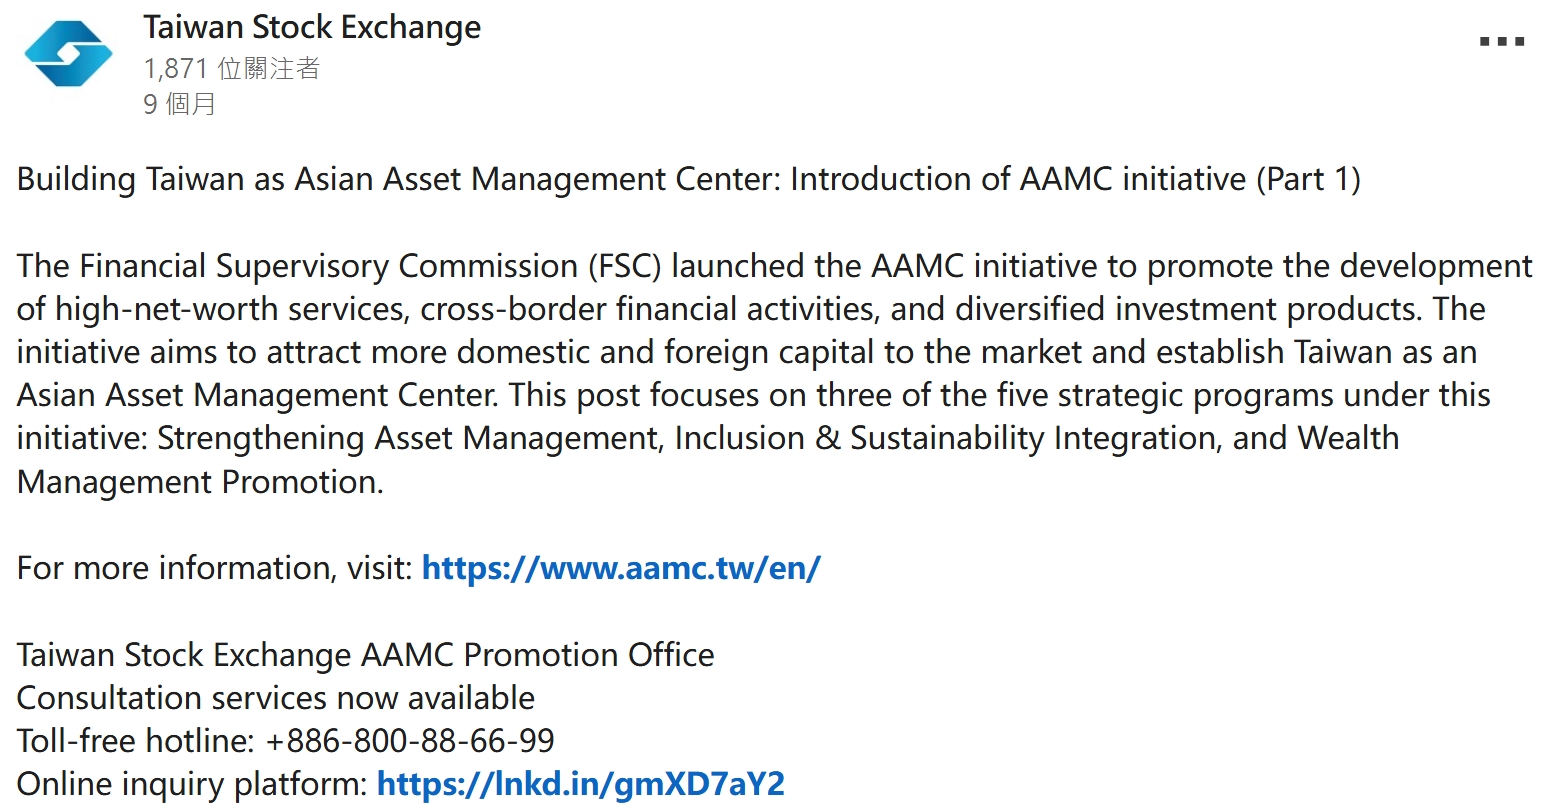Viewport: 1563px width, 812px height.
Task: Open the https://www.aamc.tw/en/ link
Action: tap(621, 568)
